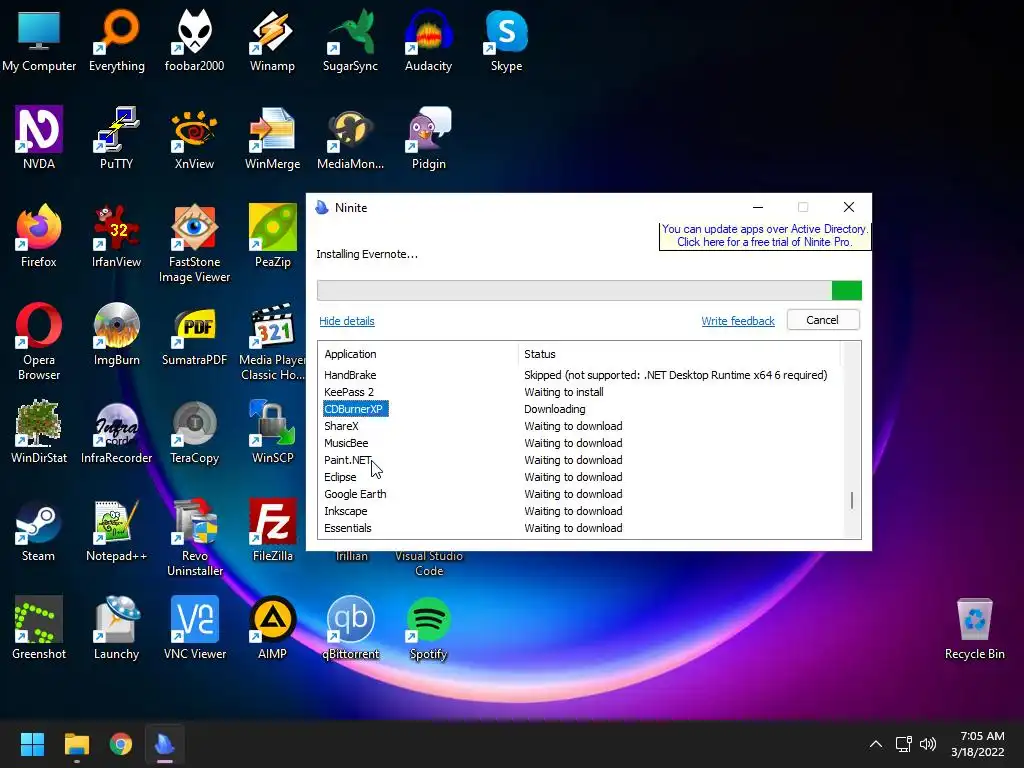The height and width of the screenshot is (768, 1024).
Task: Click the InfraRecorder desktop shortcut
Action: click(117, 432)
